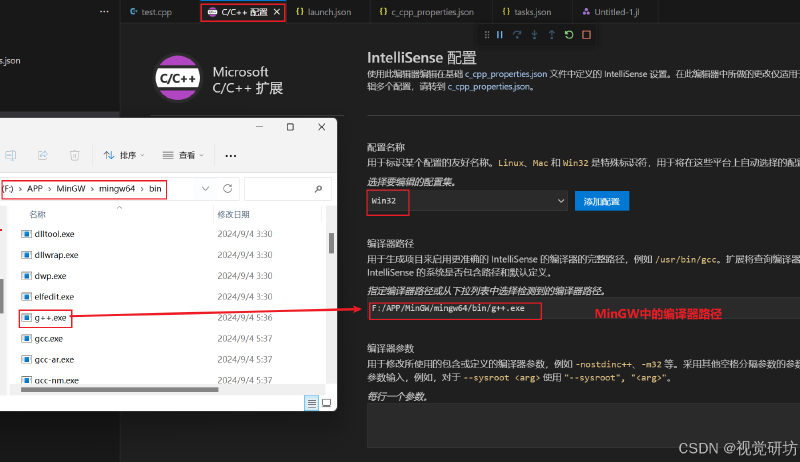This screenshot has height=462, width=800.
Task: Click the mingw64 breadcrumb in address bar
Action: (x=117, y=189)
